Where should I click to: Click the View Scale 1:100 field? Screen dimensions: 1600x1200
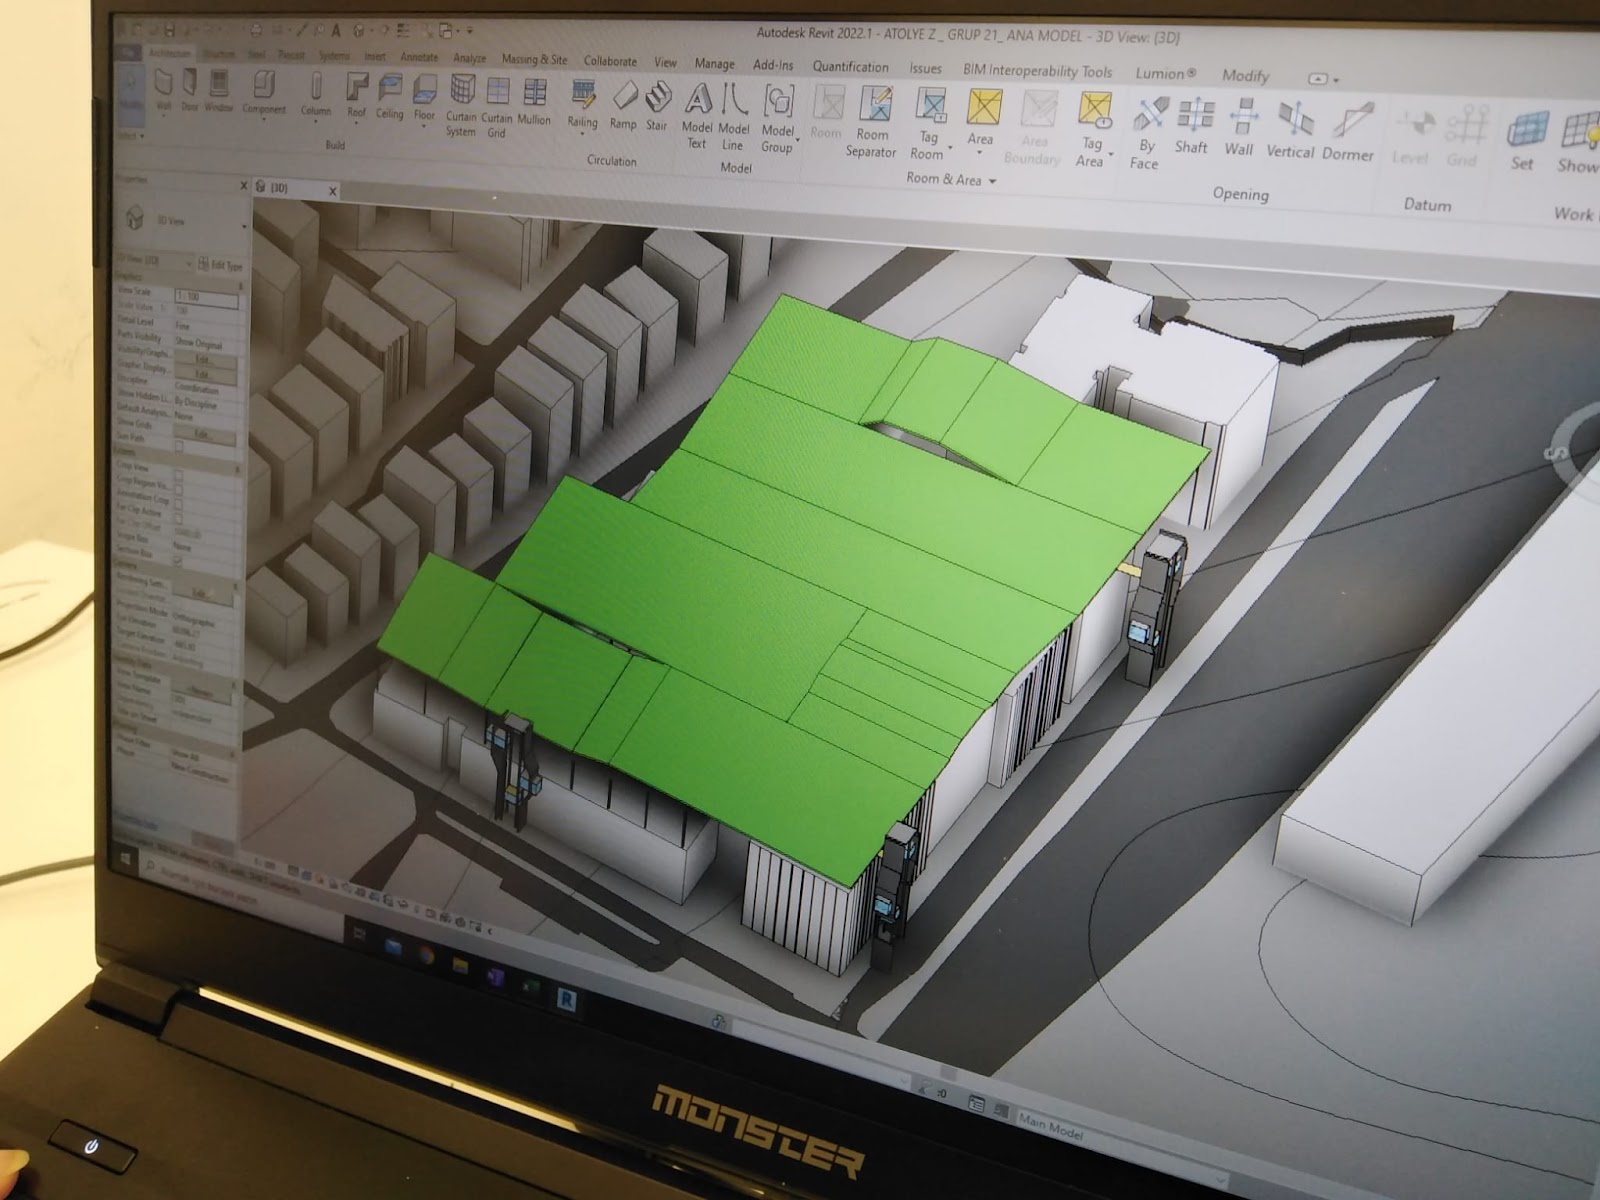pos(207,297)
